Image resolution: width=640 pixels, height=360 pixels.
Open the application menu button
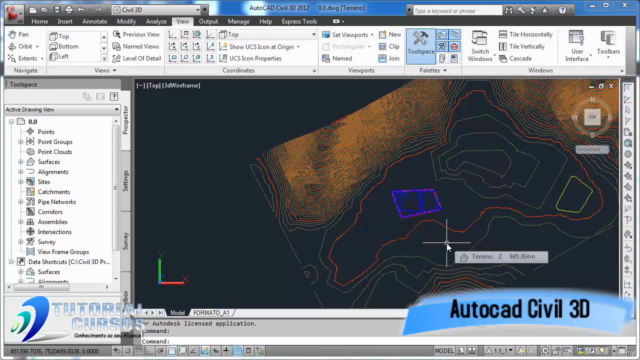coord(13,13)
